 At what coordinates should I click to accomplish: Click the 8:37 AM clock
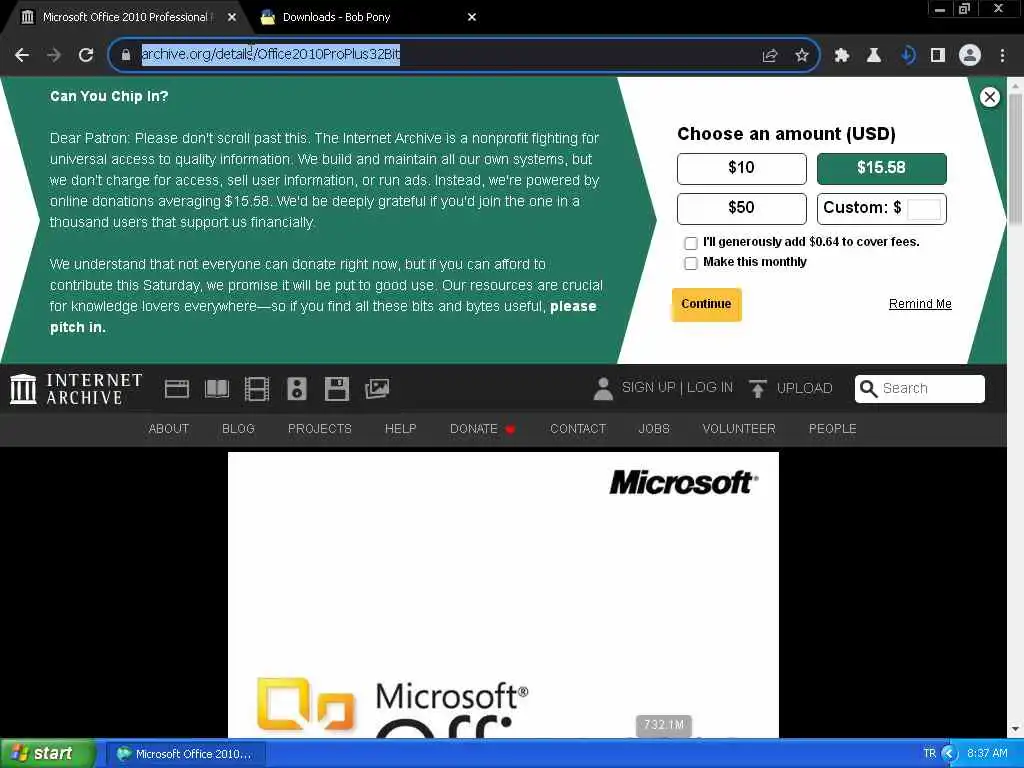[x=987, y=754]
